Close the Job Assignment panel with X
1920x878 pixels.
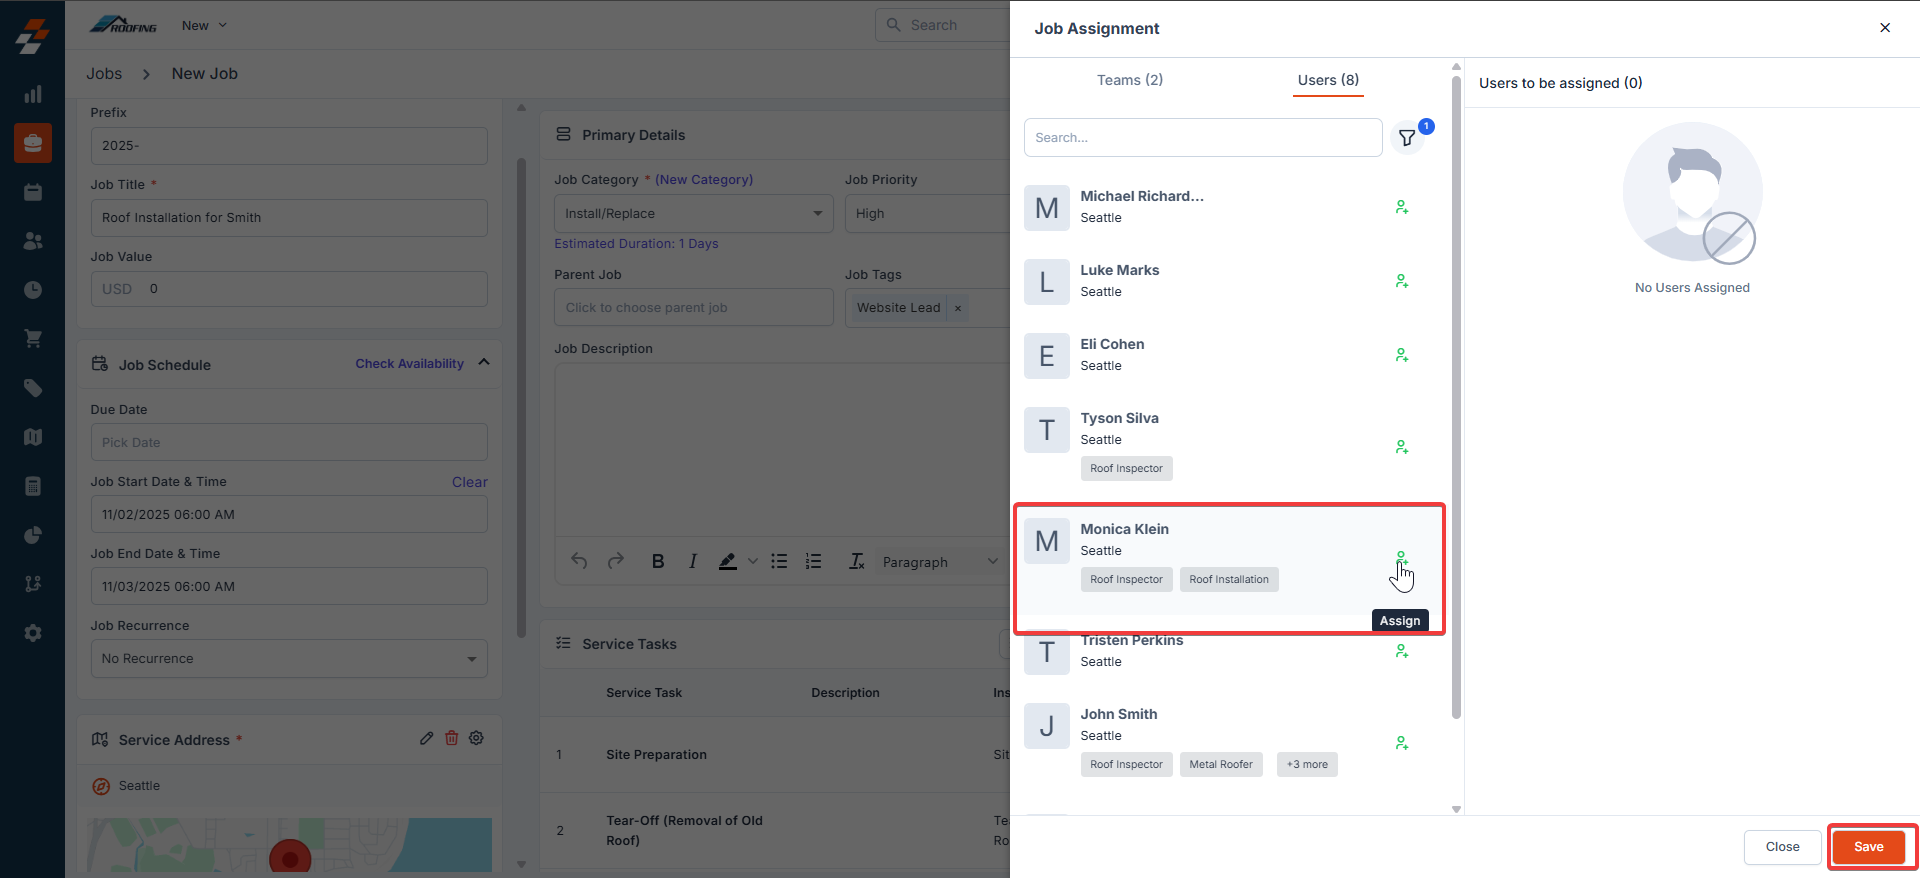point(1885,28)
